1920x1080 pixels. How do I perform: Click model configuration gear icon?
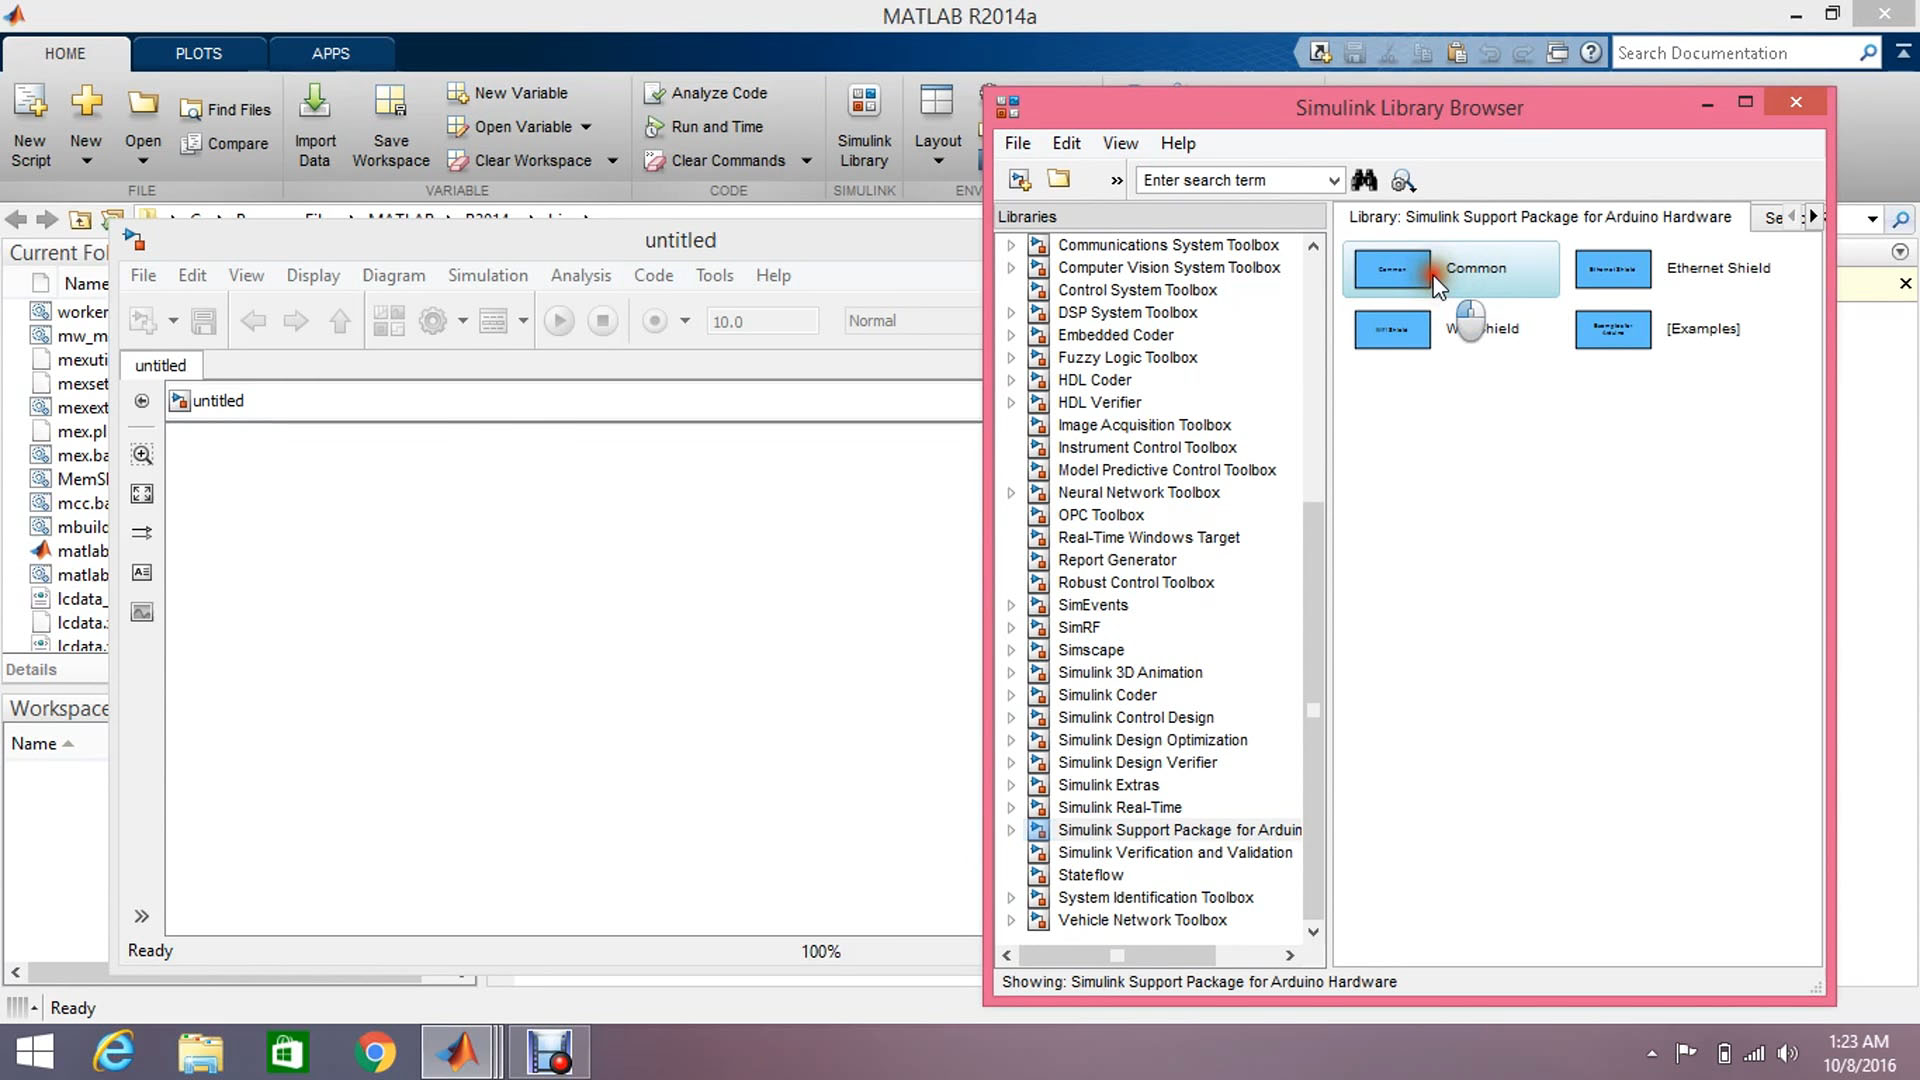coord(432,321)
